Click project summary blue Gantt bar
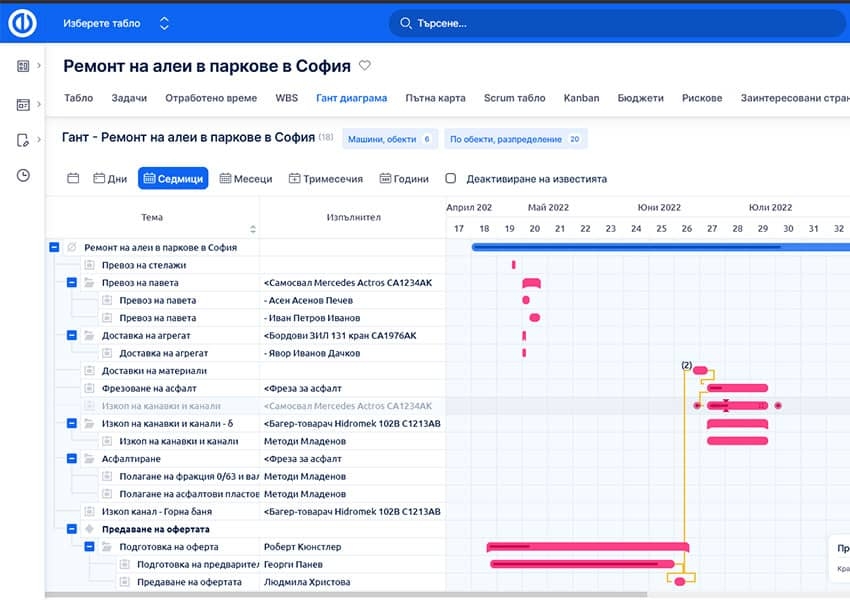Image resolution: width=850 pixels, height=600 pixels. pyautogui.click(x=661, y=247)
